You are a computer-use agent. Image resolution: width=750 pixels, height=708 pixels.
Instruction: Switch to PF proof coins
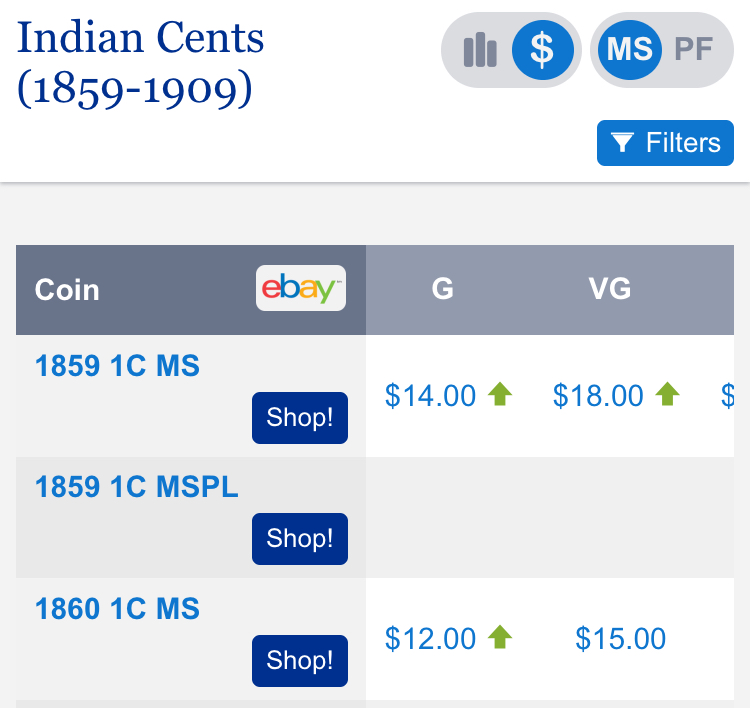(694, 49)
